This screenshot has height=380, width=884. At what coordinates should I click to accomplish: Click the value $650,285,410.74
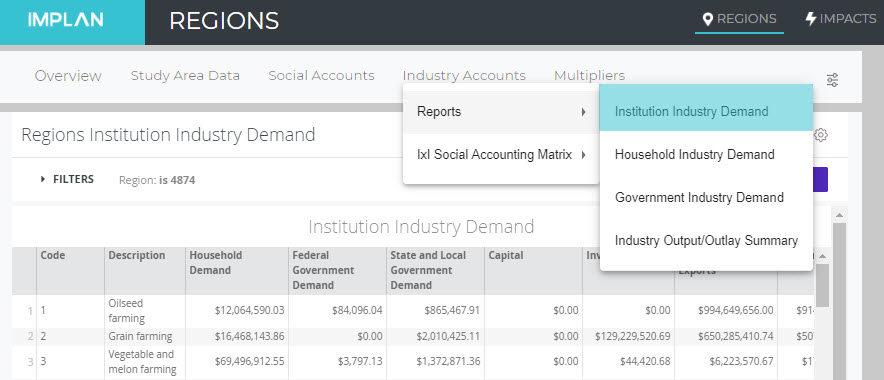tap(736, 337)
